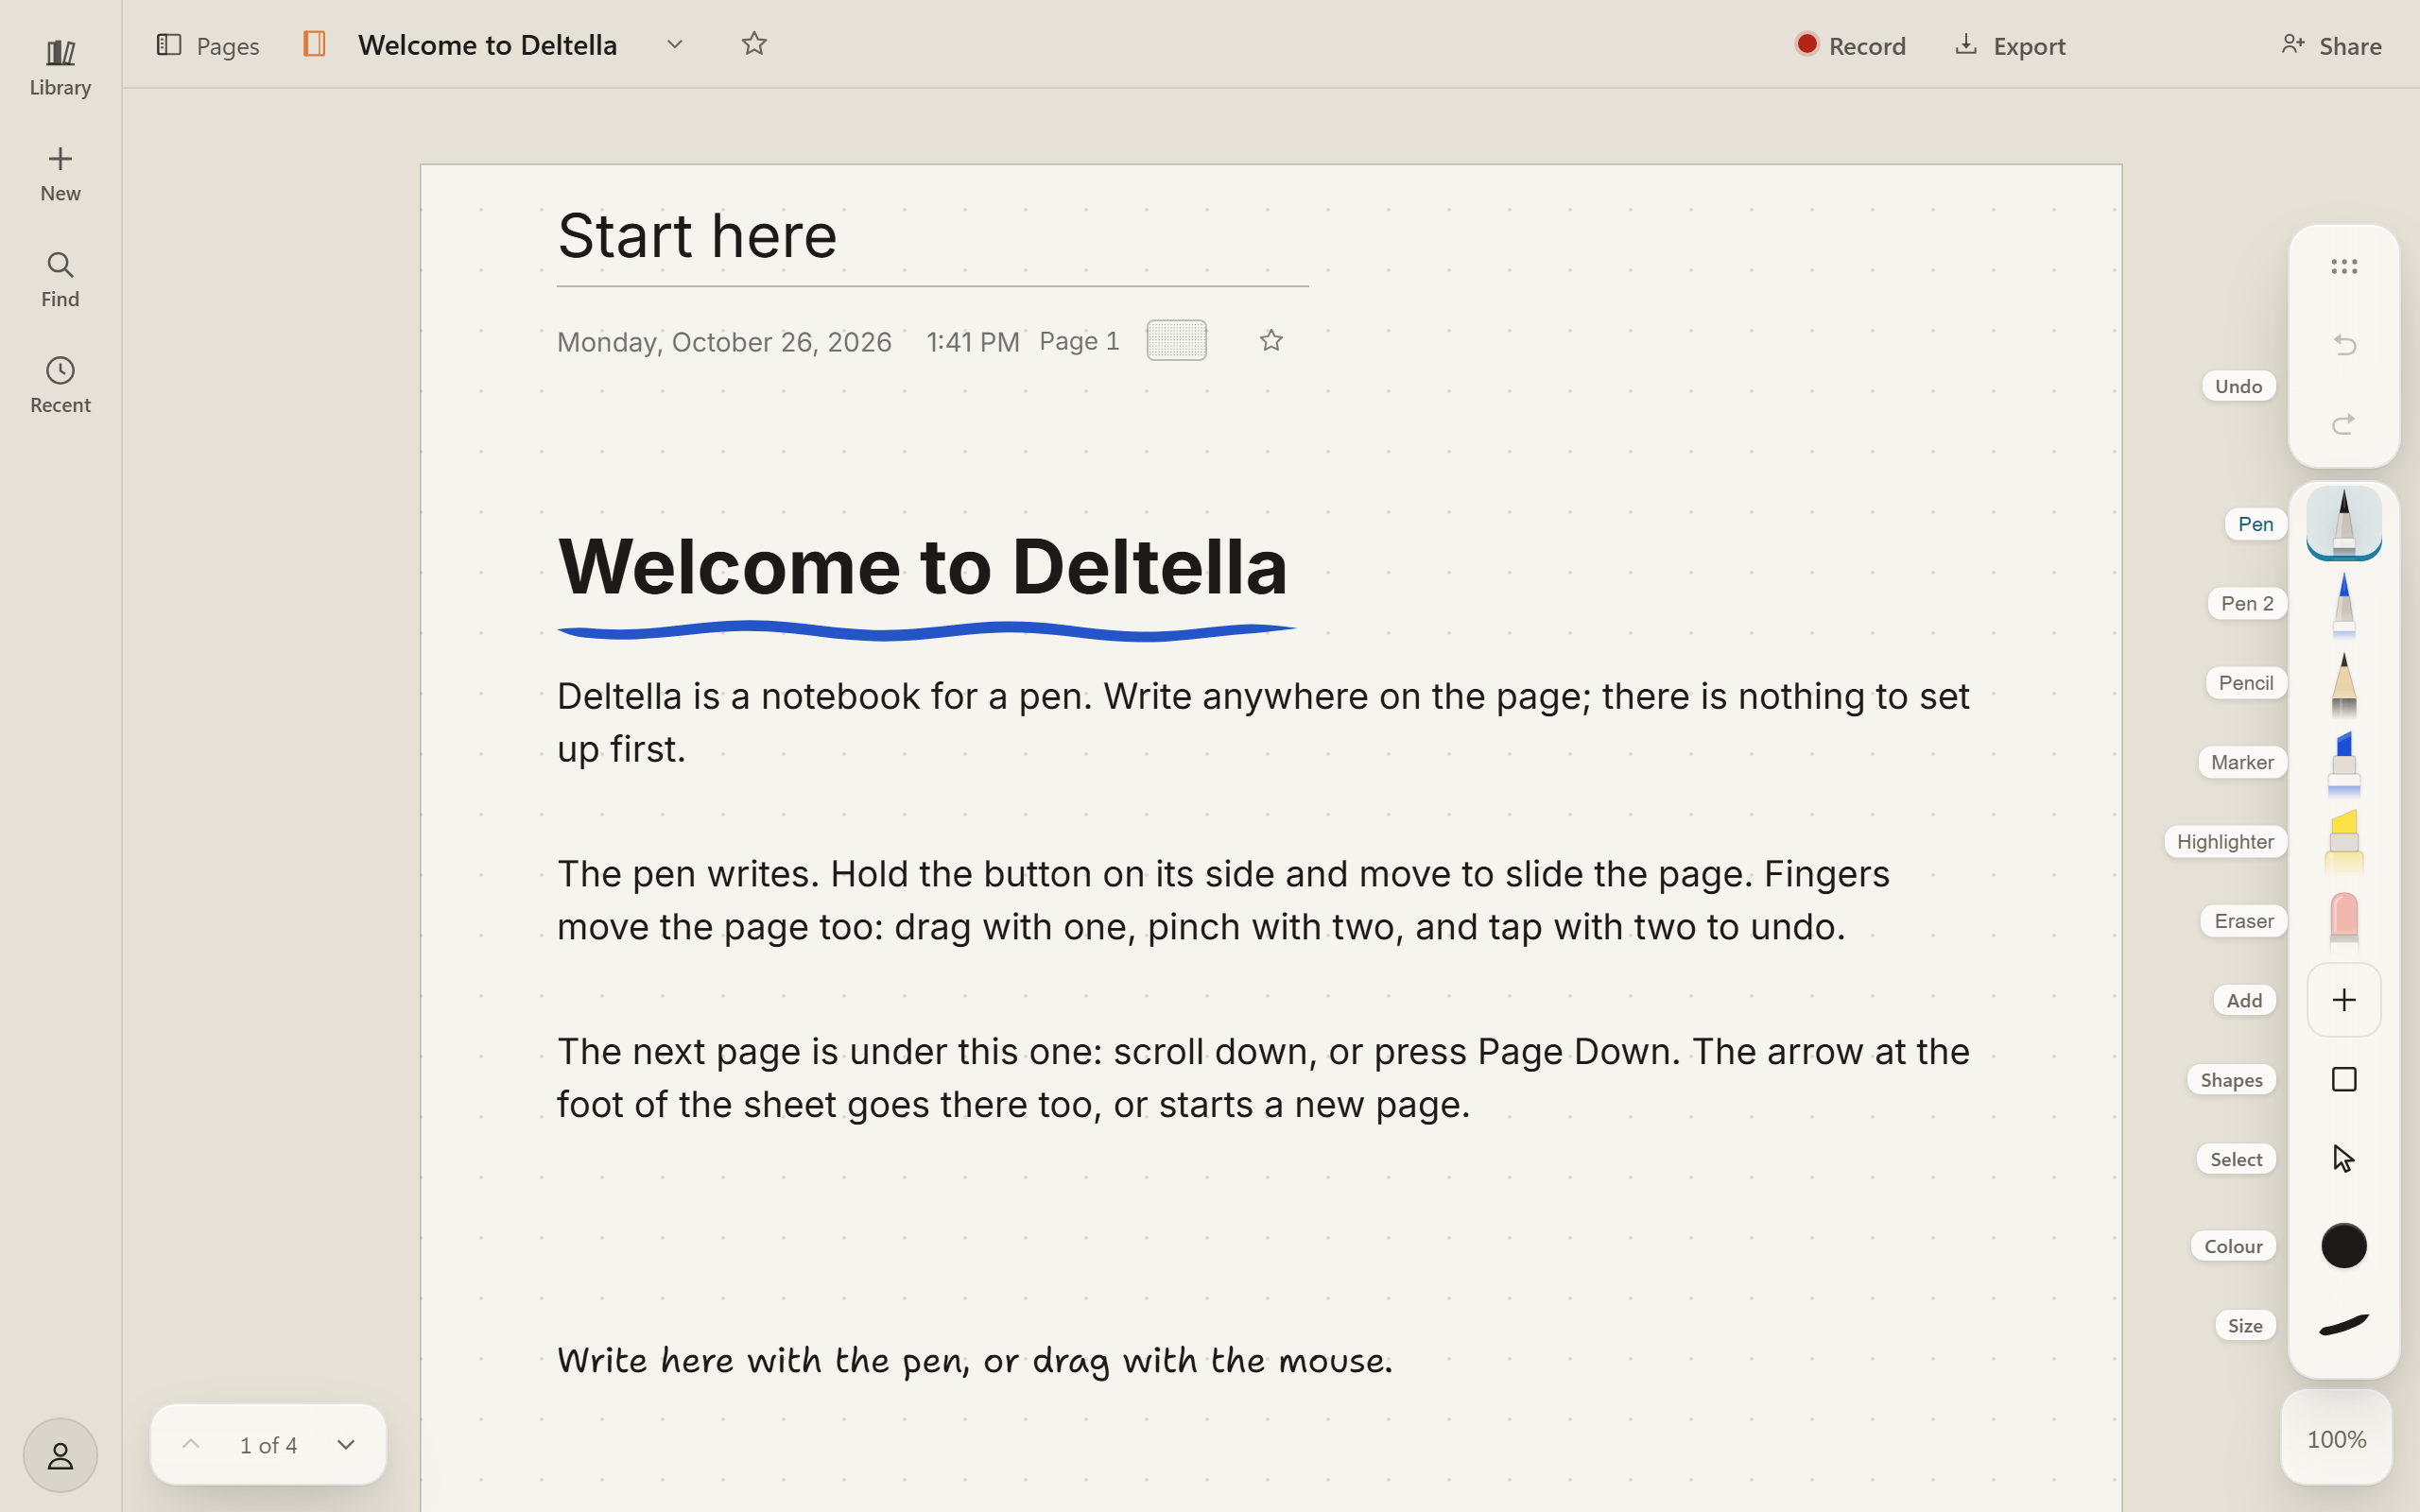This screenshot has width=2420, height=1512.
Task: Click the 'Monday, October 26, 2026' date
Action: coord(724,342)
